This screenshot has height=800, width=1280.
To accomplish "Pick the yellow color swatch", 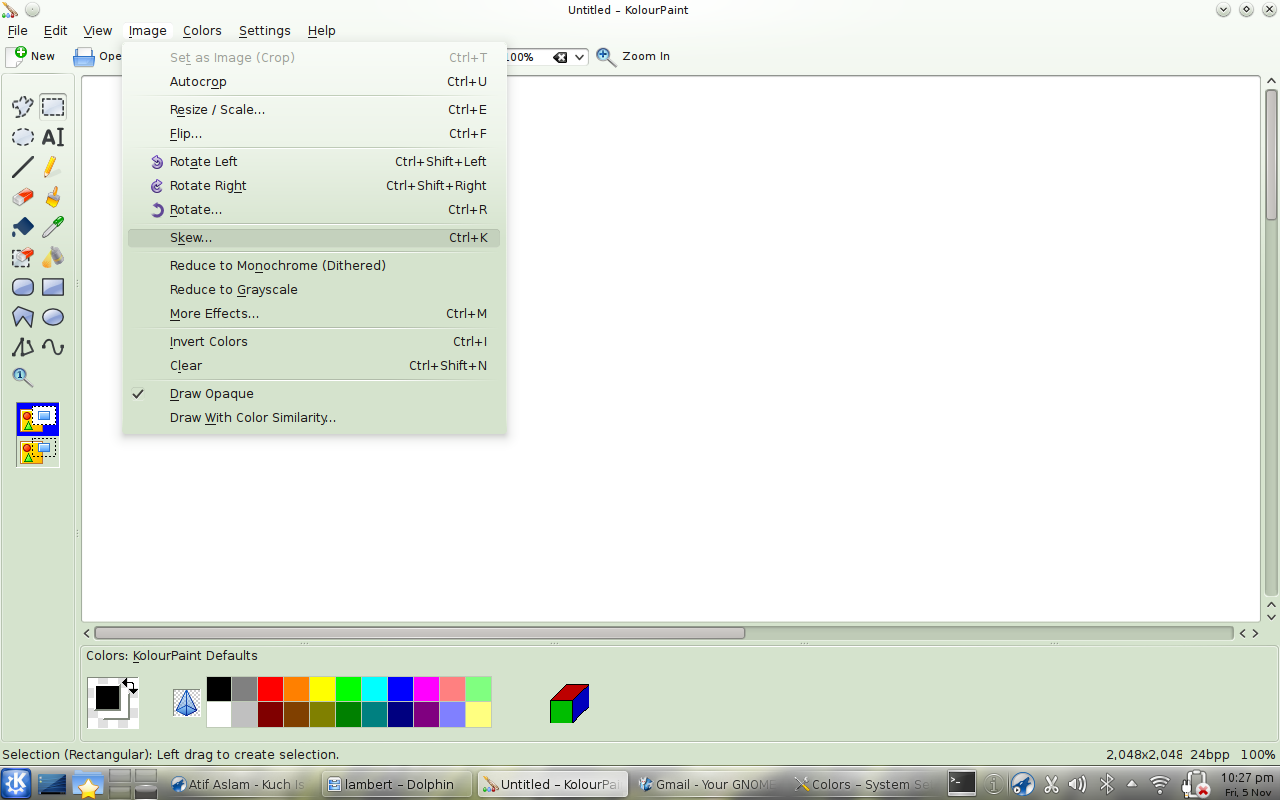I will click(323, 689).
